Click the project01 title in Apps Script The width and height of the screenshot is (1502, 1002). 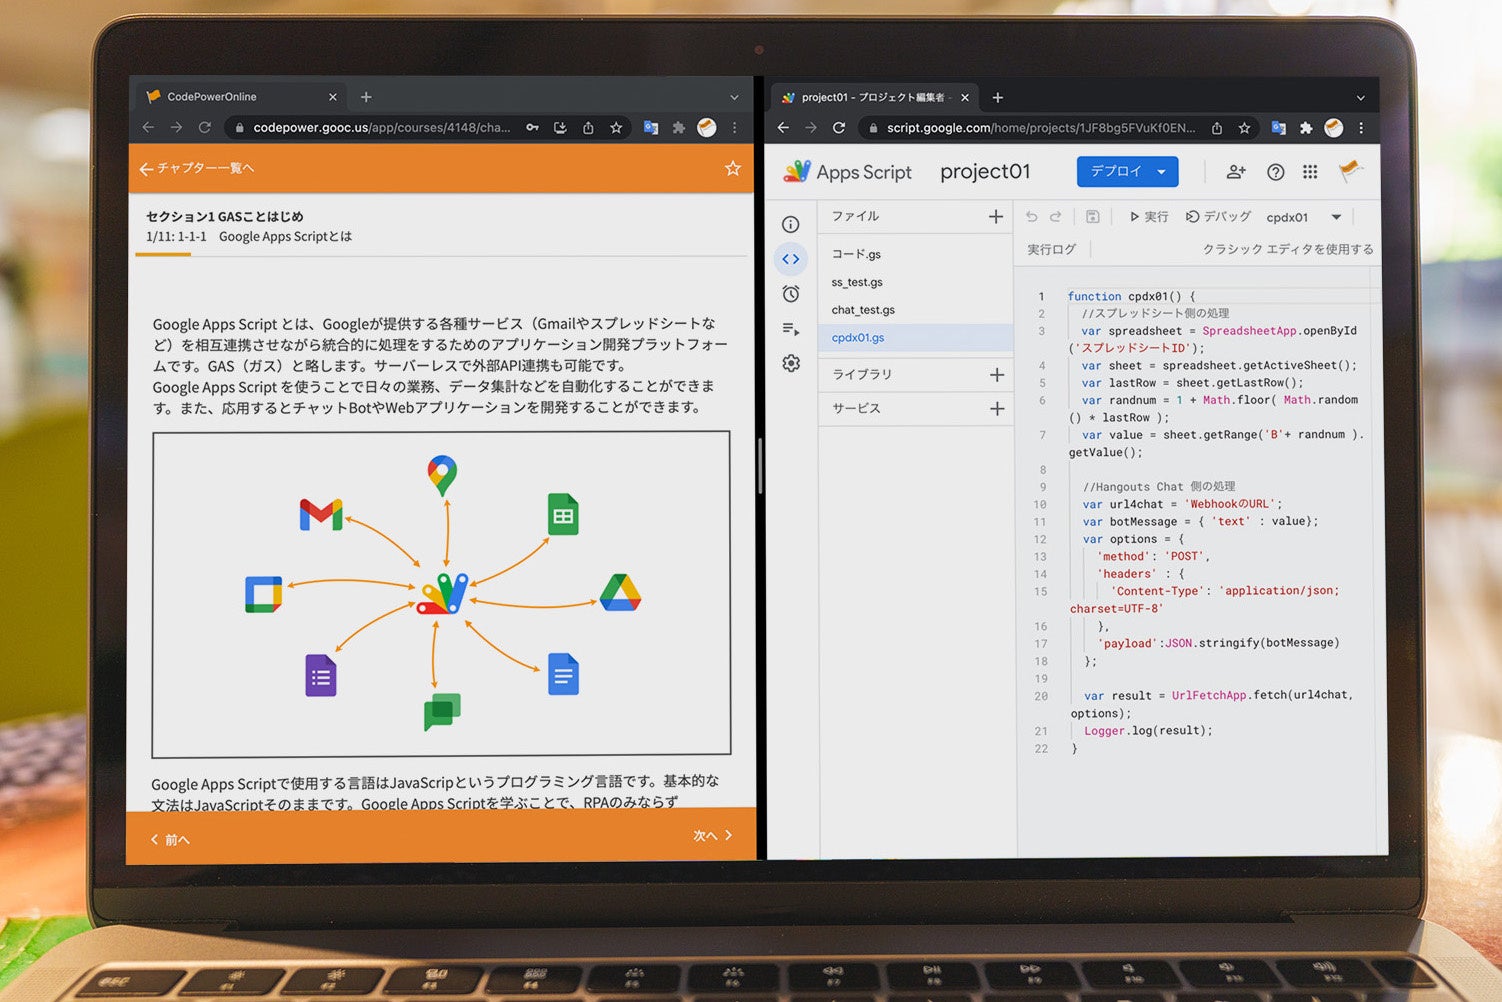[x=985, y=172]
